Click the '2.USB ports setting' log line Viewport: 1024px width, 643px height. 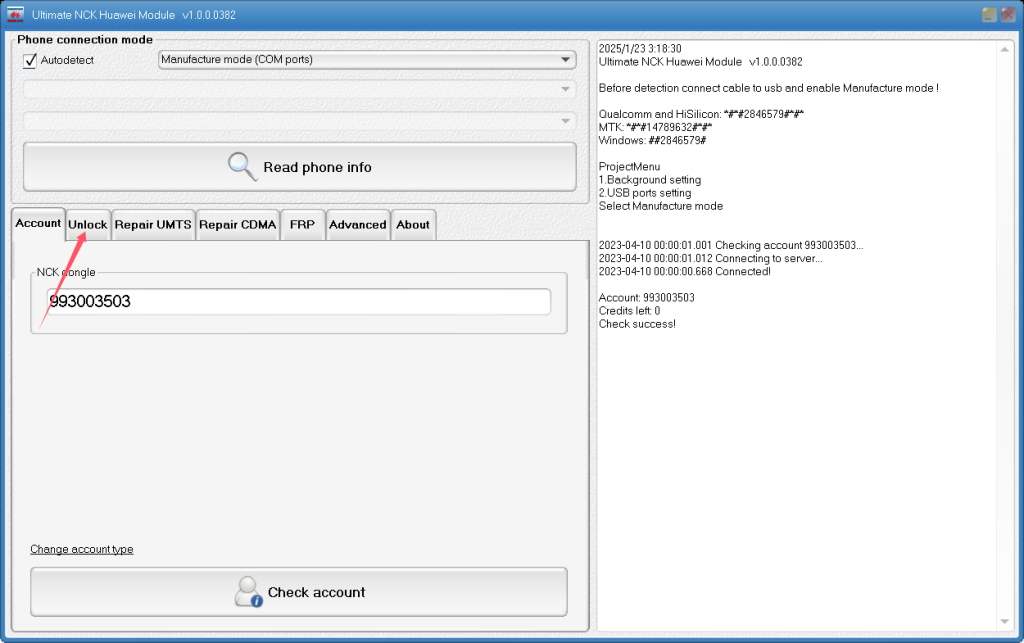pyautogui.click(x=645, y=193)
